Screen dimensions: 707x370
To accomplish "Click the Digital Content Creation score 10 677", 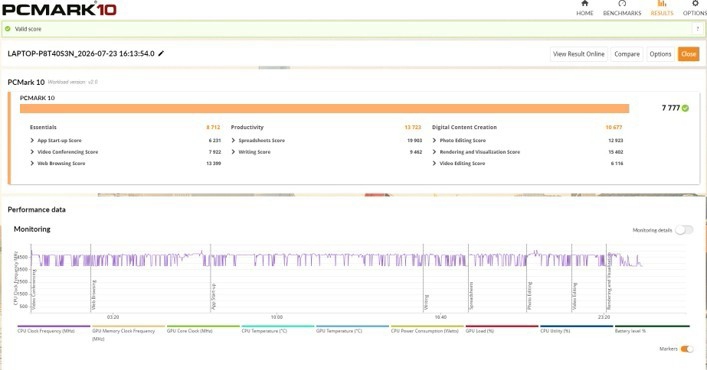I will (614, 128).
